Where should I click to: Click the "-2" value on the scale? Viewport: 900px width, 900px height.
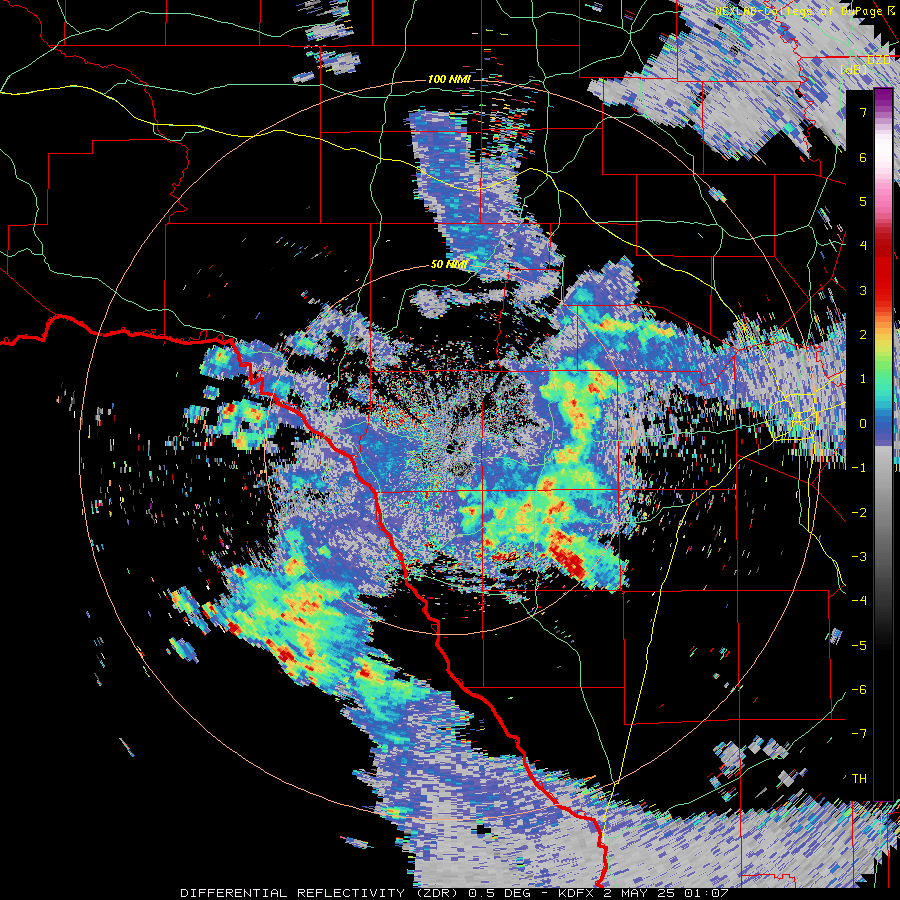[x=859, y=512]
